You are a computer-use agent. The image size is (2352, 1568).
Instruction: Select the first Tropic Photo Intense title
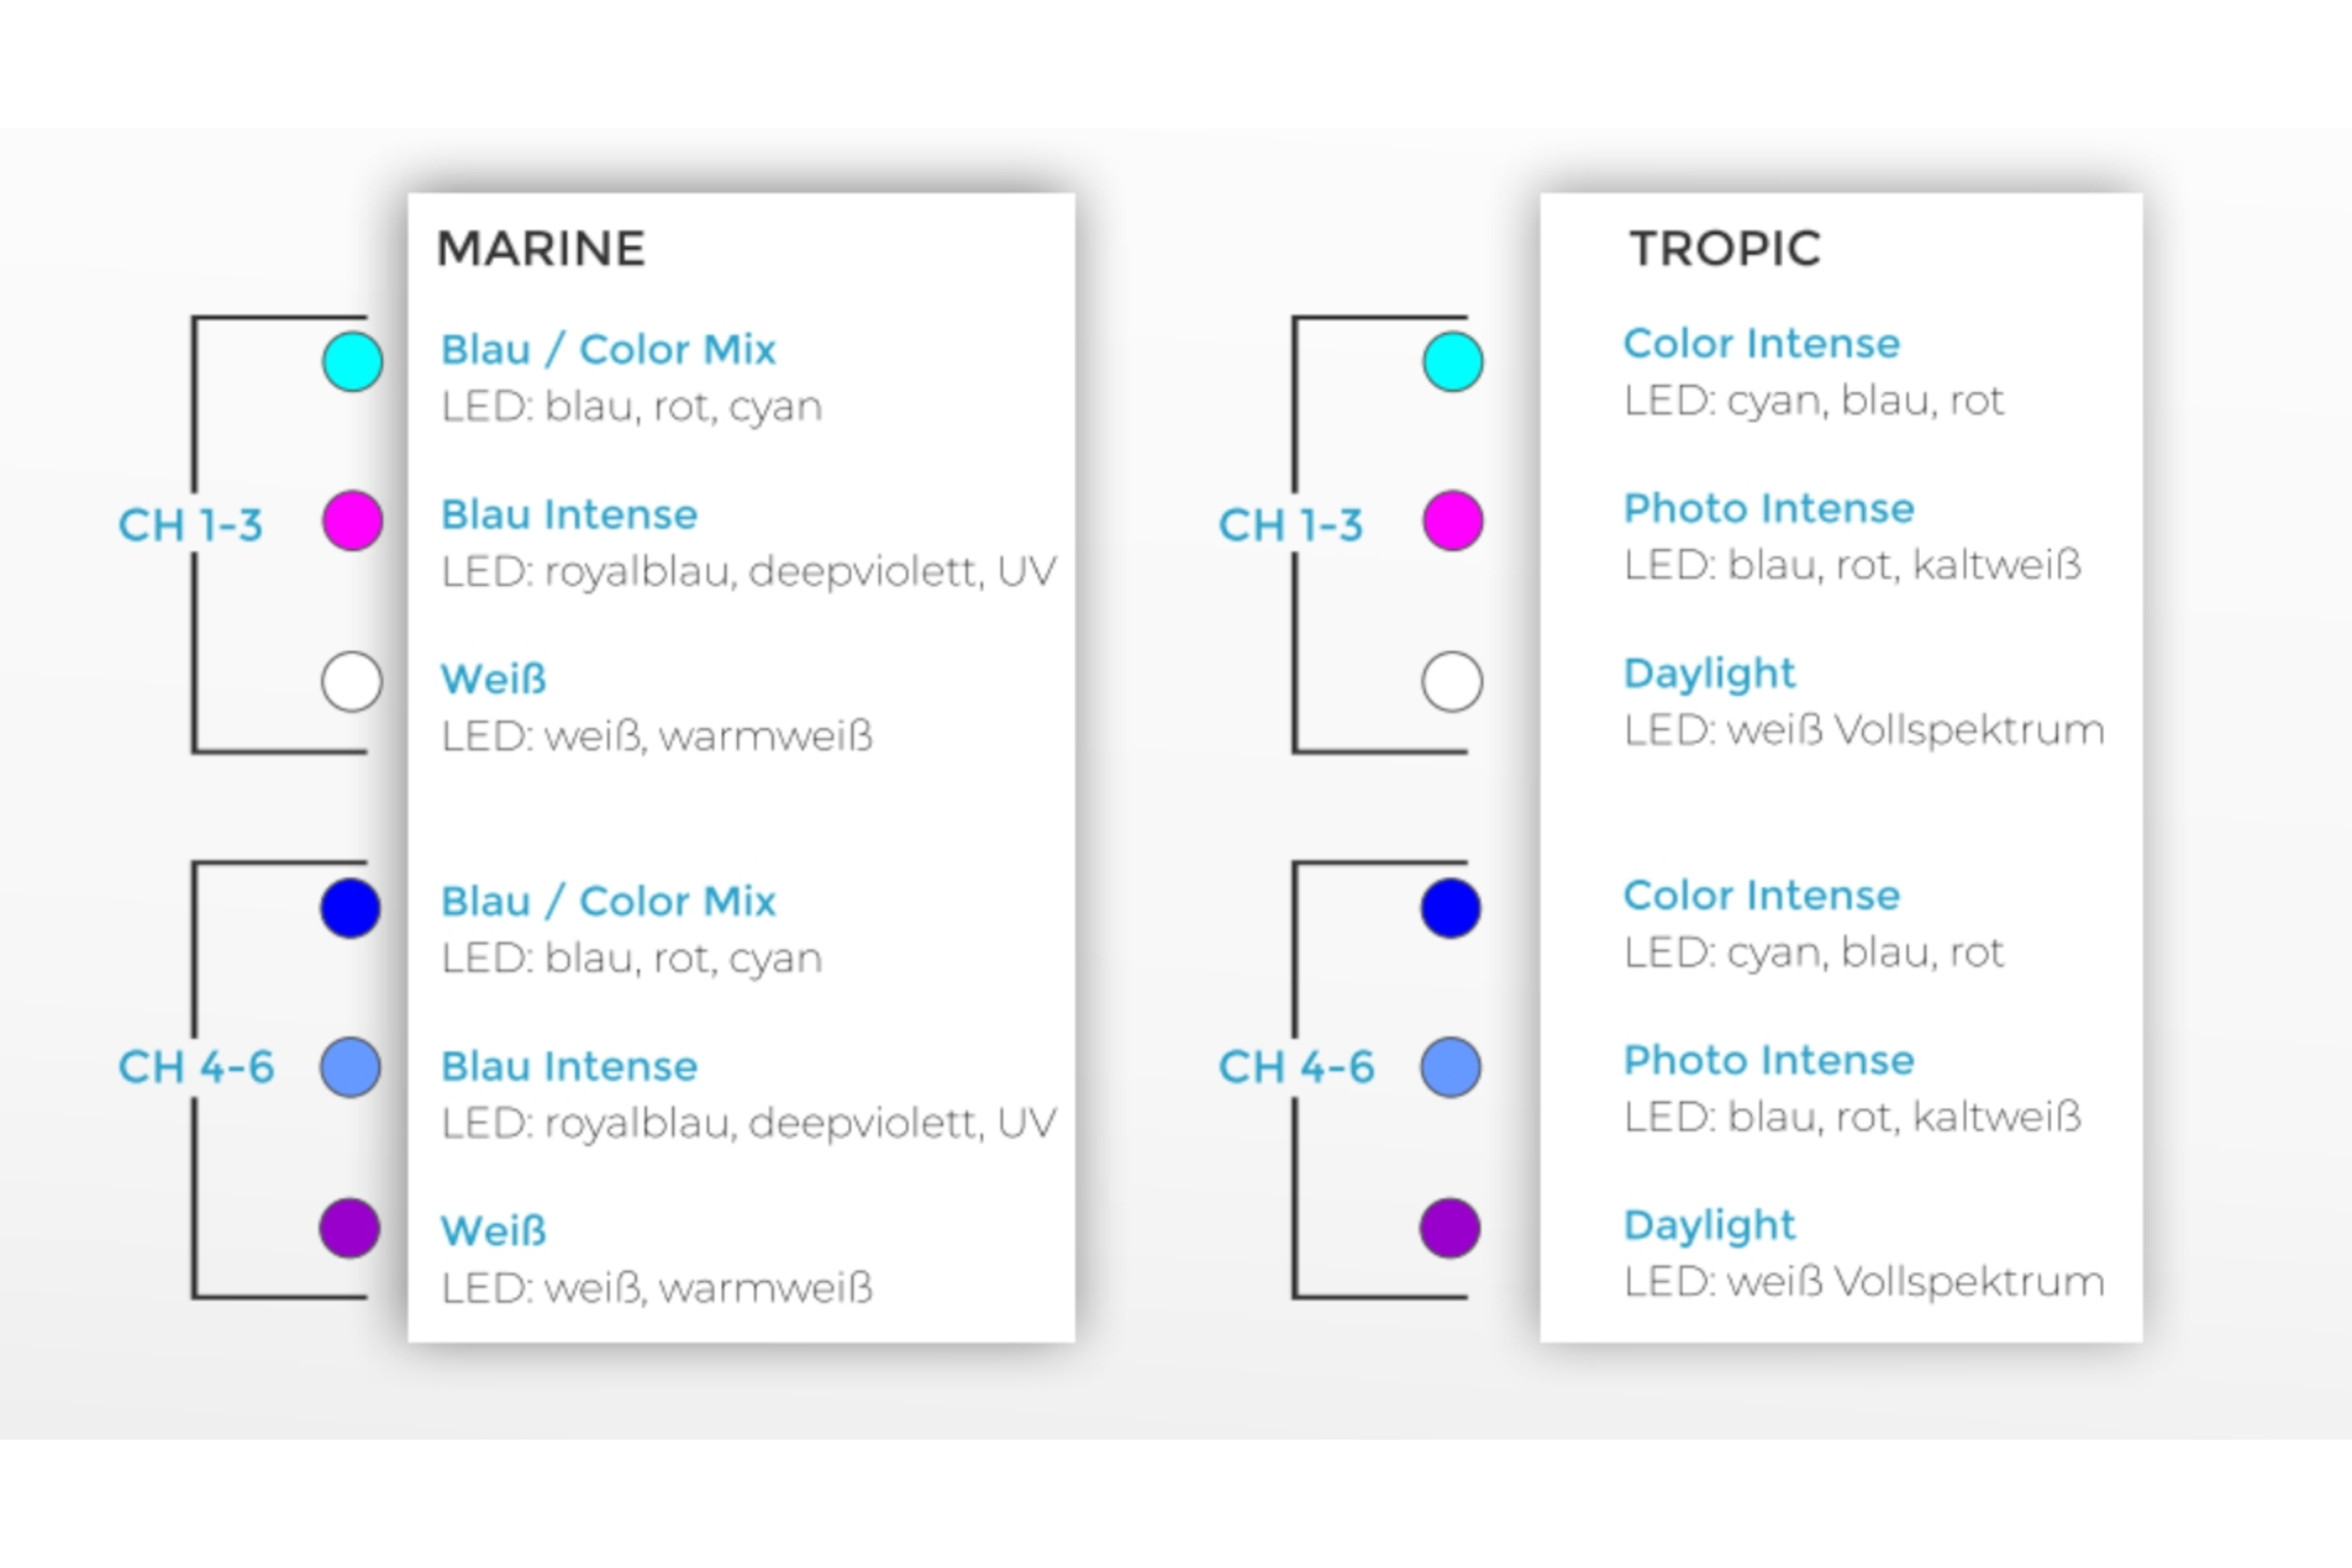pyautogui.click(x=1768, y=509)
